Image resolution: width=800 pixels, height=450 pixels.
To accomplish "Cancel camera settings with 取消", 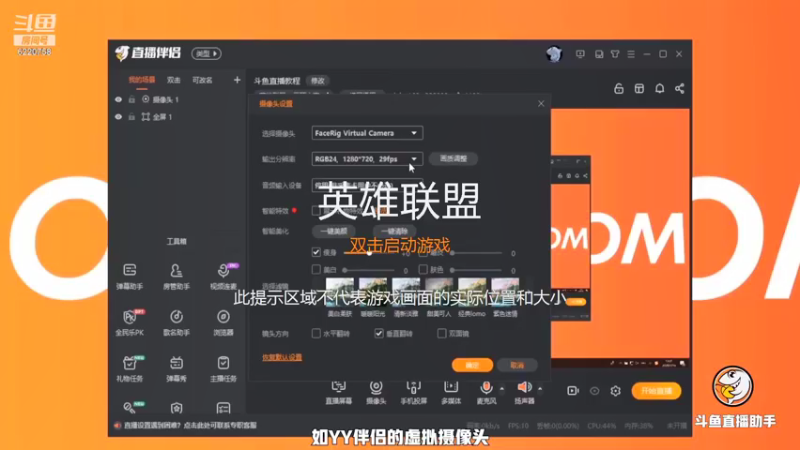I will click(517, 365).
